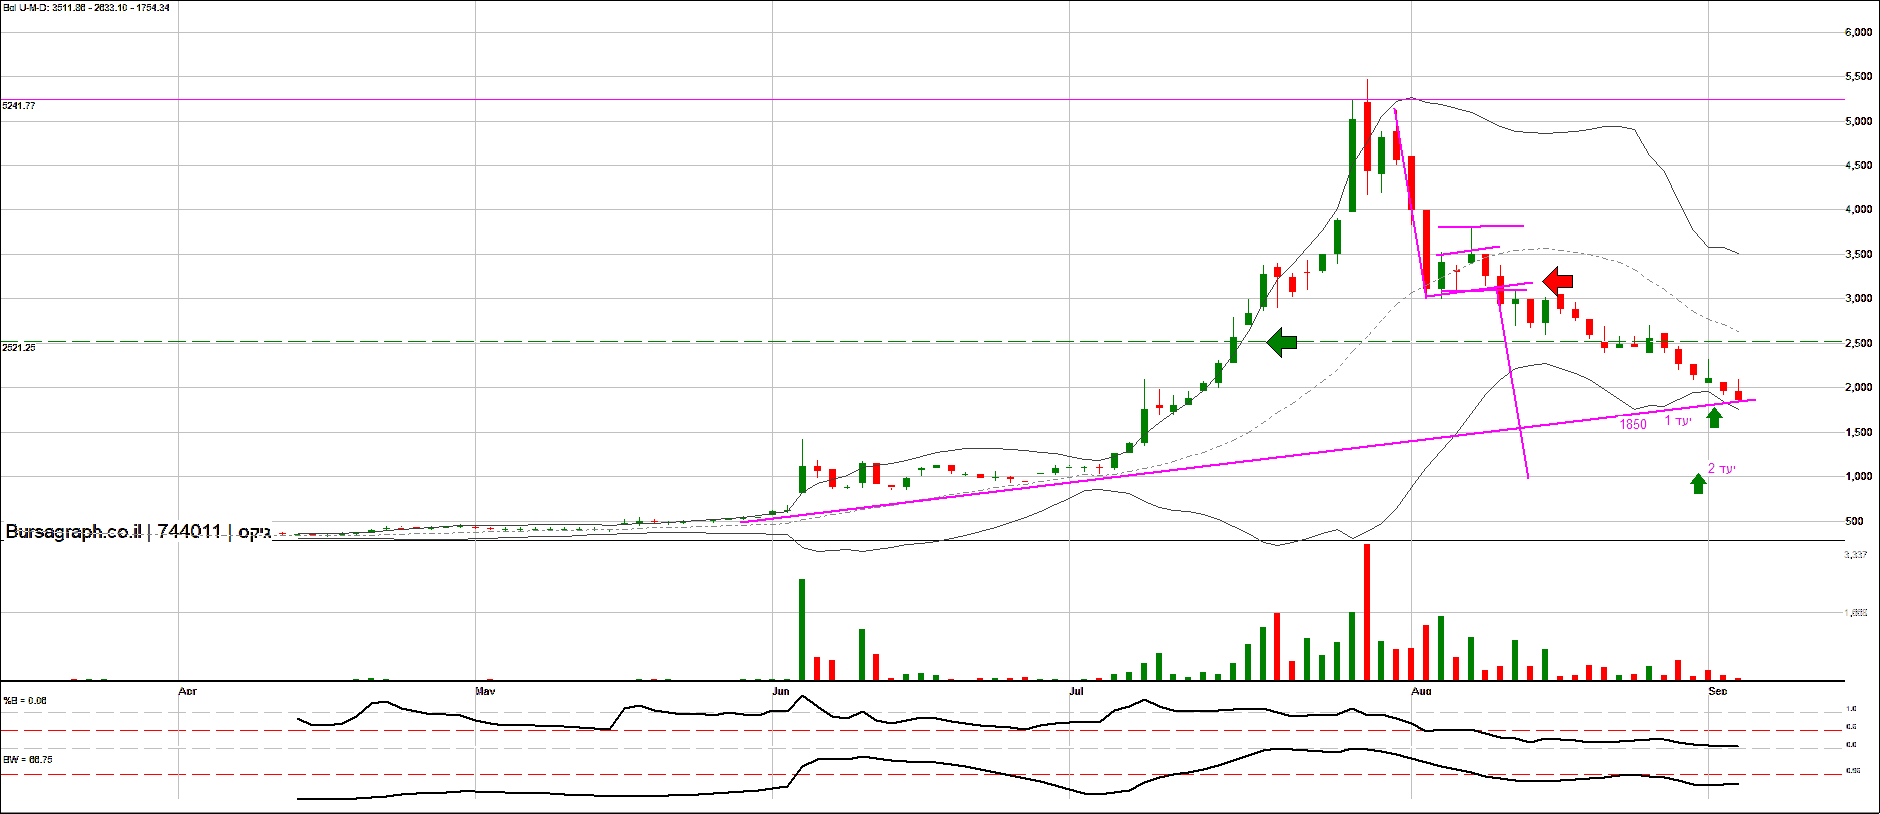
Task: Select the 'יעד 2' target label
Action: click(x=1722, y=468)
